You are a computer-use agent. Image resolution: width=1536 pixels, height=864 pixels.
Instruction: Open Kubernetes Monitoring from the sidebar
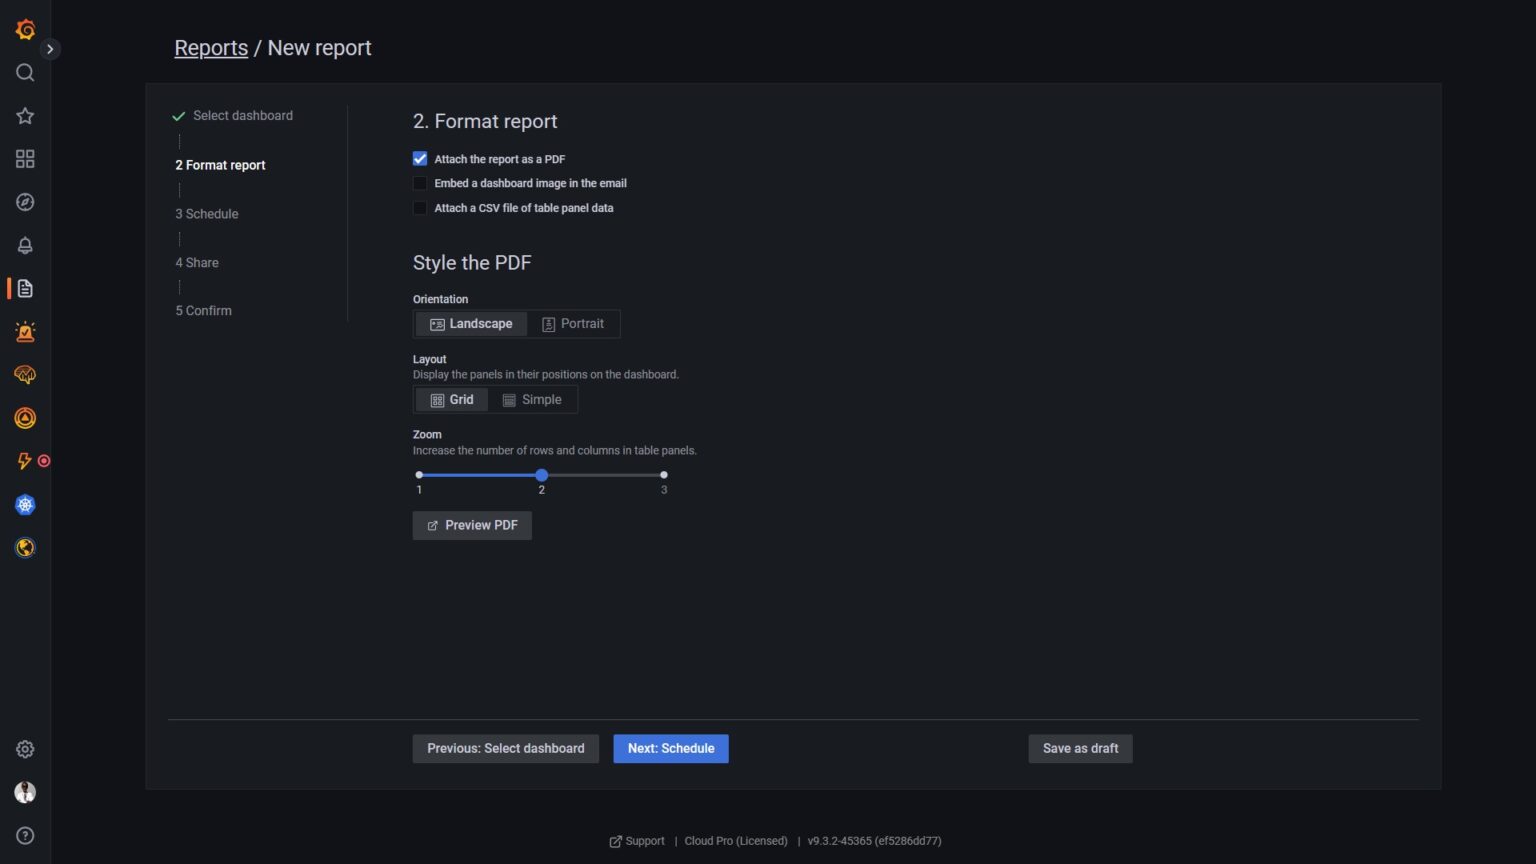tap(24, 504)
